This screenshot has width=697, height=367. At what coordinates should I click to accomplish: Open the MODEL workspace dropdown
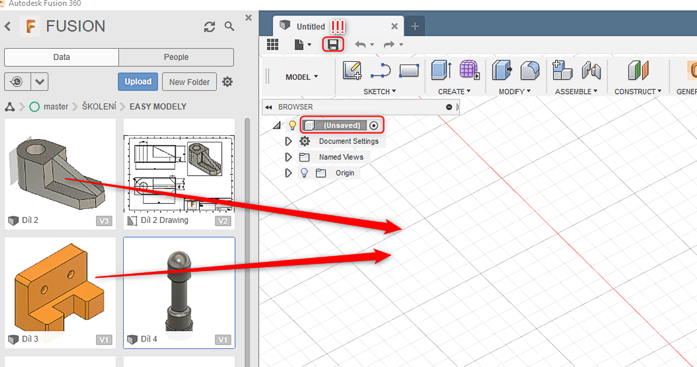pyautogui.click(x=302, y=77)
